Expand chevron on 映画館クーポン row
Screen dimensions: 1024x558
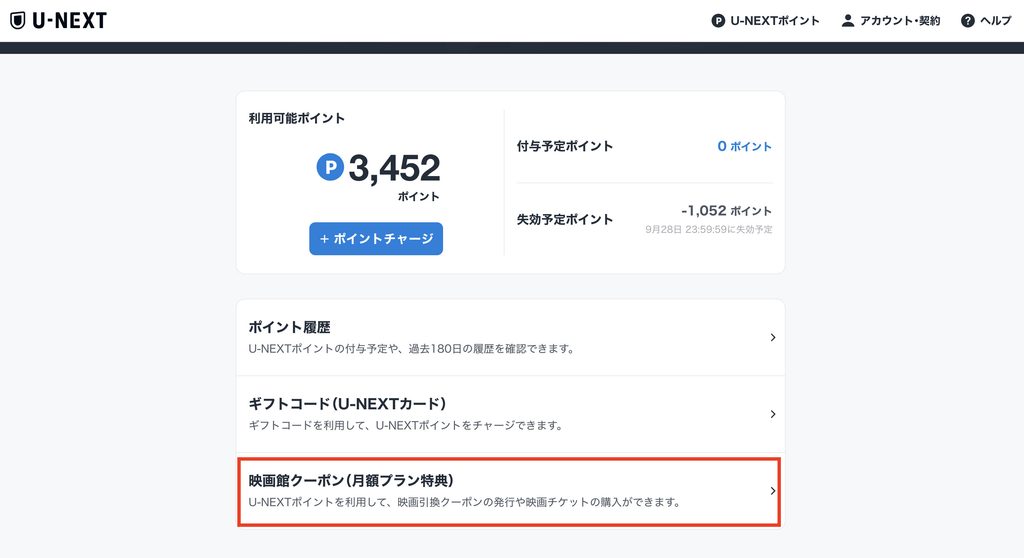(x=773, y=491)
